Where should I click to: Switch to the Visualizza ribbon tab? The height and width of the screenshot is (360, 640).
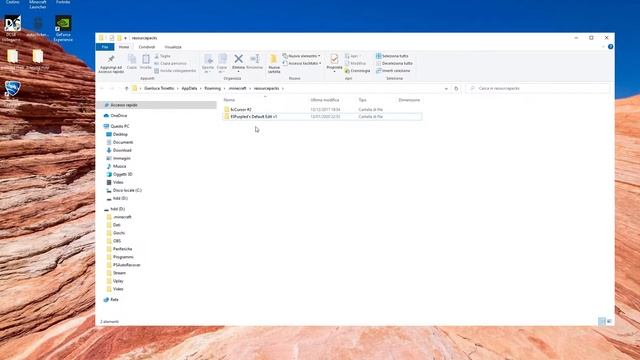click(173, 47)
